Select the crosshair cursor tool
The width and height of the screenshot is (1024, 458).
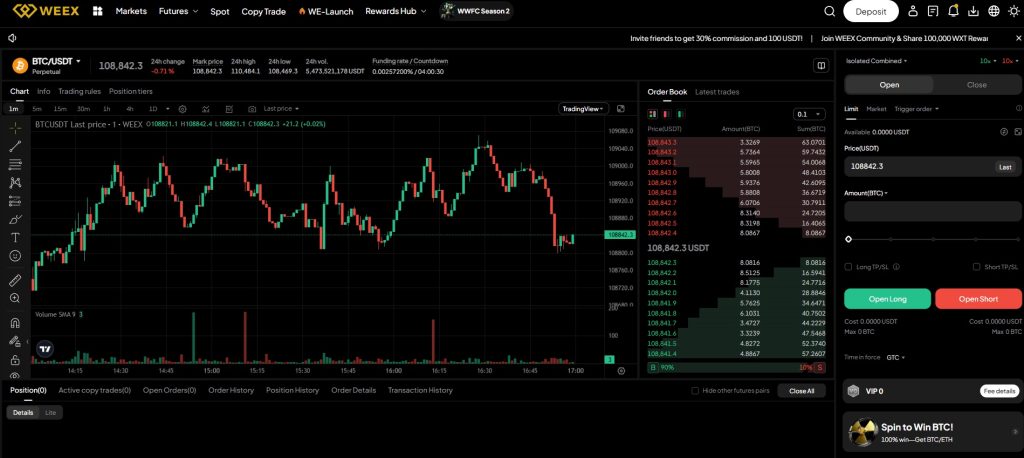pos(15,127)
